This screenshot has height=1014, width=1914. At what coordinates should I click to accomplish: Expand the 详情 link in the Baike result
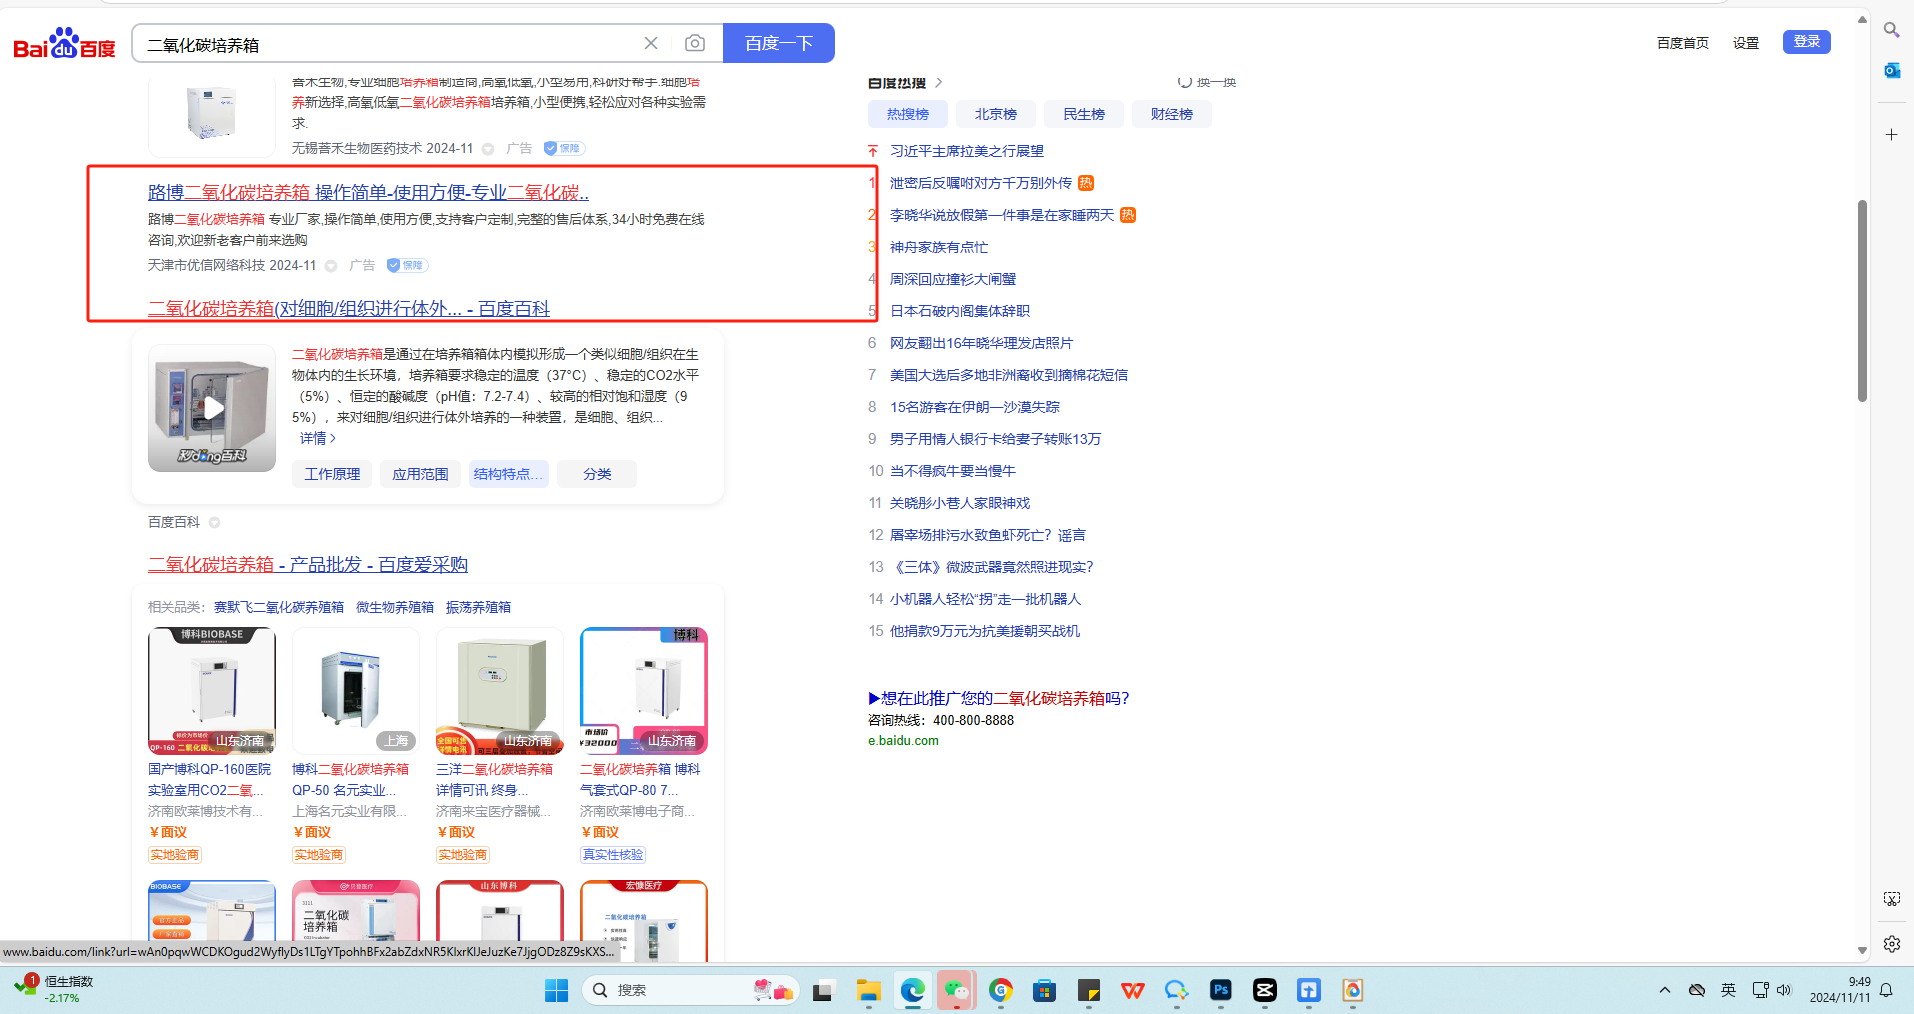coord(318,438)
